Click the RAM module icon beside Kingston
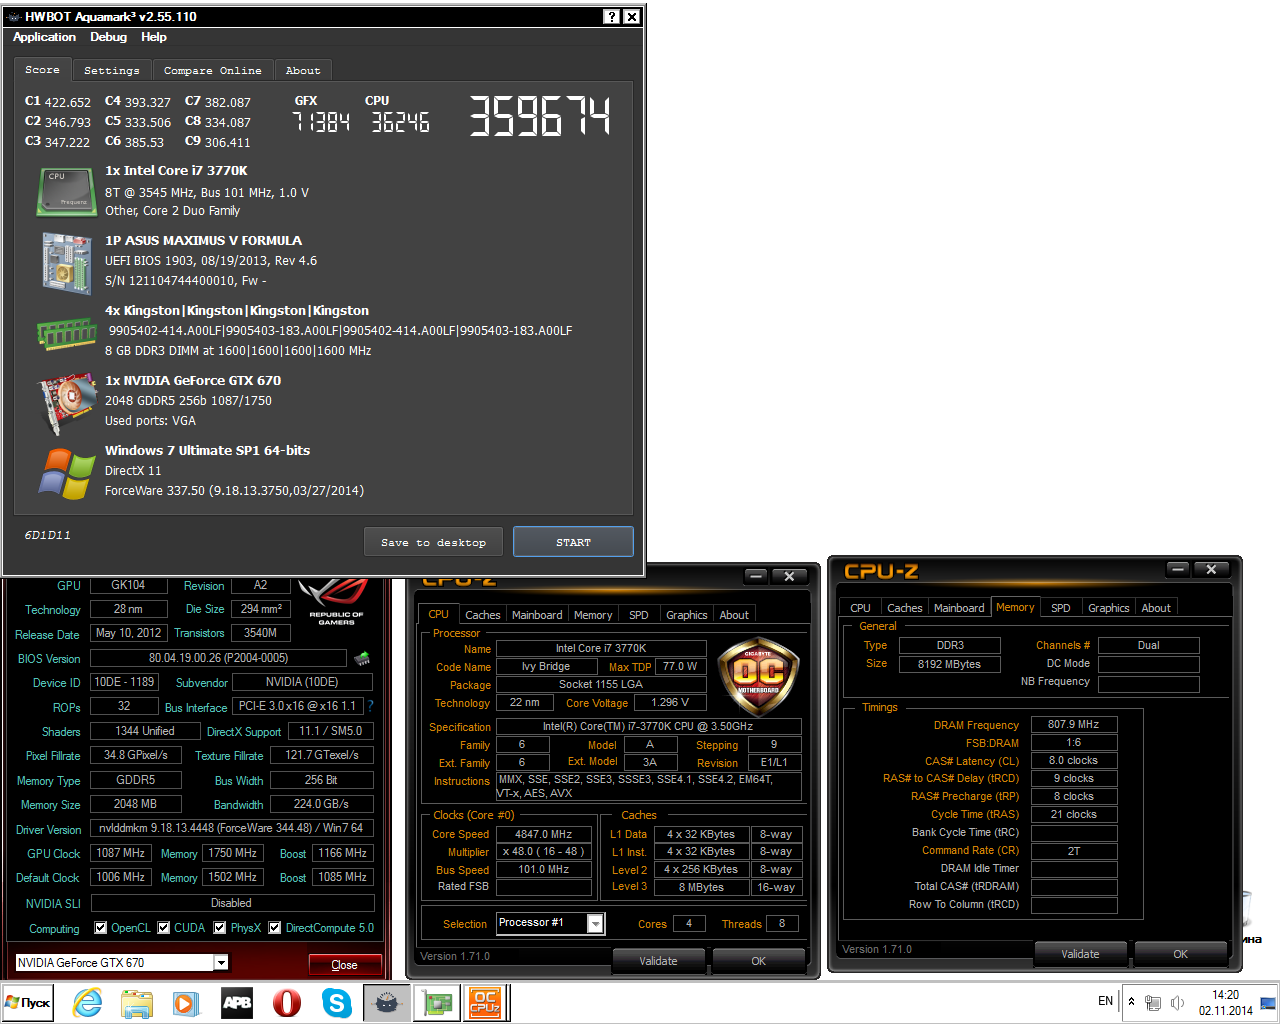Screen dimensions: 1280x1024 (66, 333)
